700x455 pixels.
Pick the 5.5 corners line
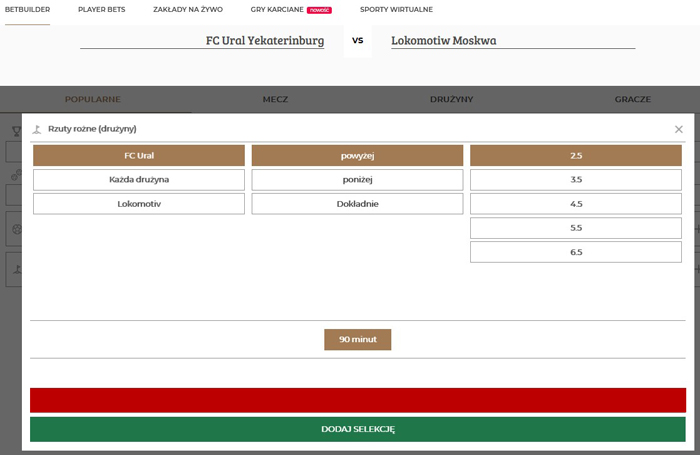[576, 228]
